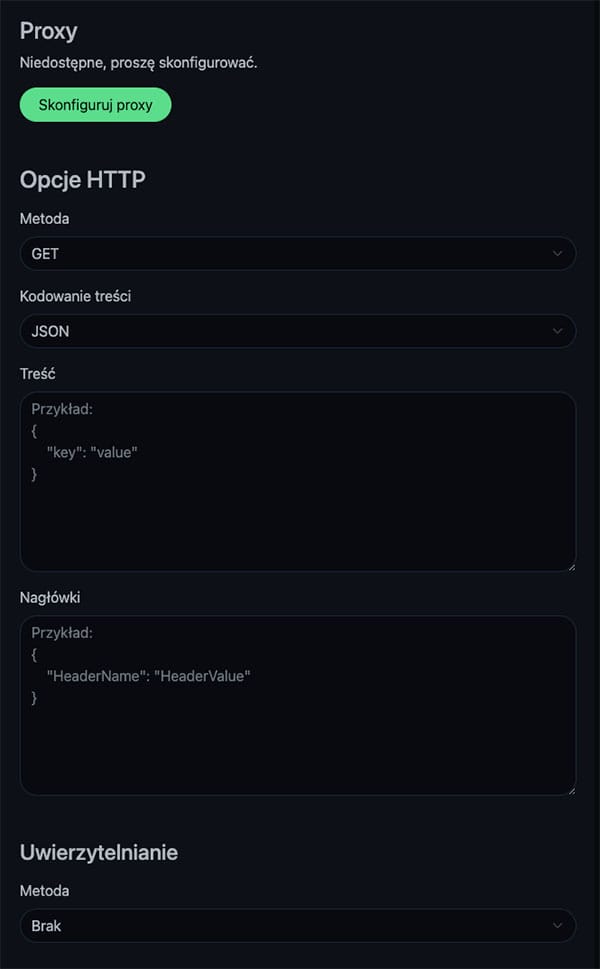Screen dimensions: 600x969
Task: Focus the Nagłówki headers text area
Action: click(297, 720)
